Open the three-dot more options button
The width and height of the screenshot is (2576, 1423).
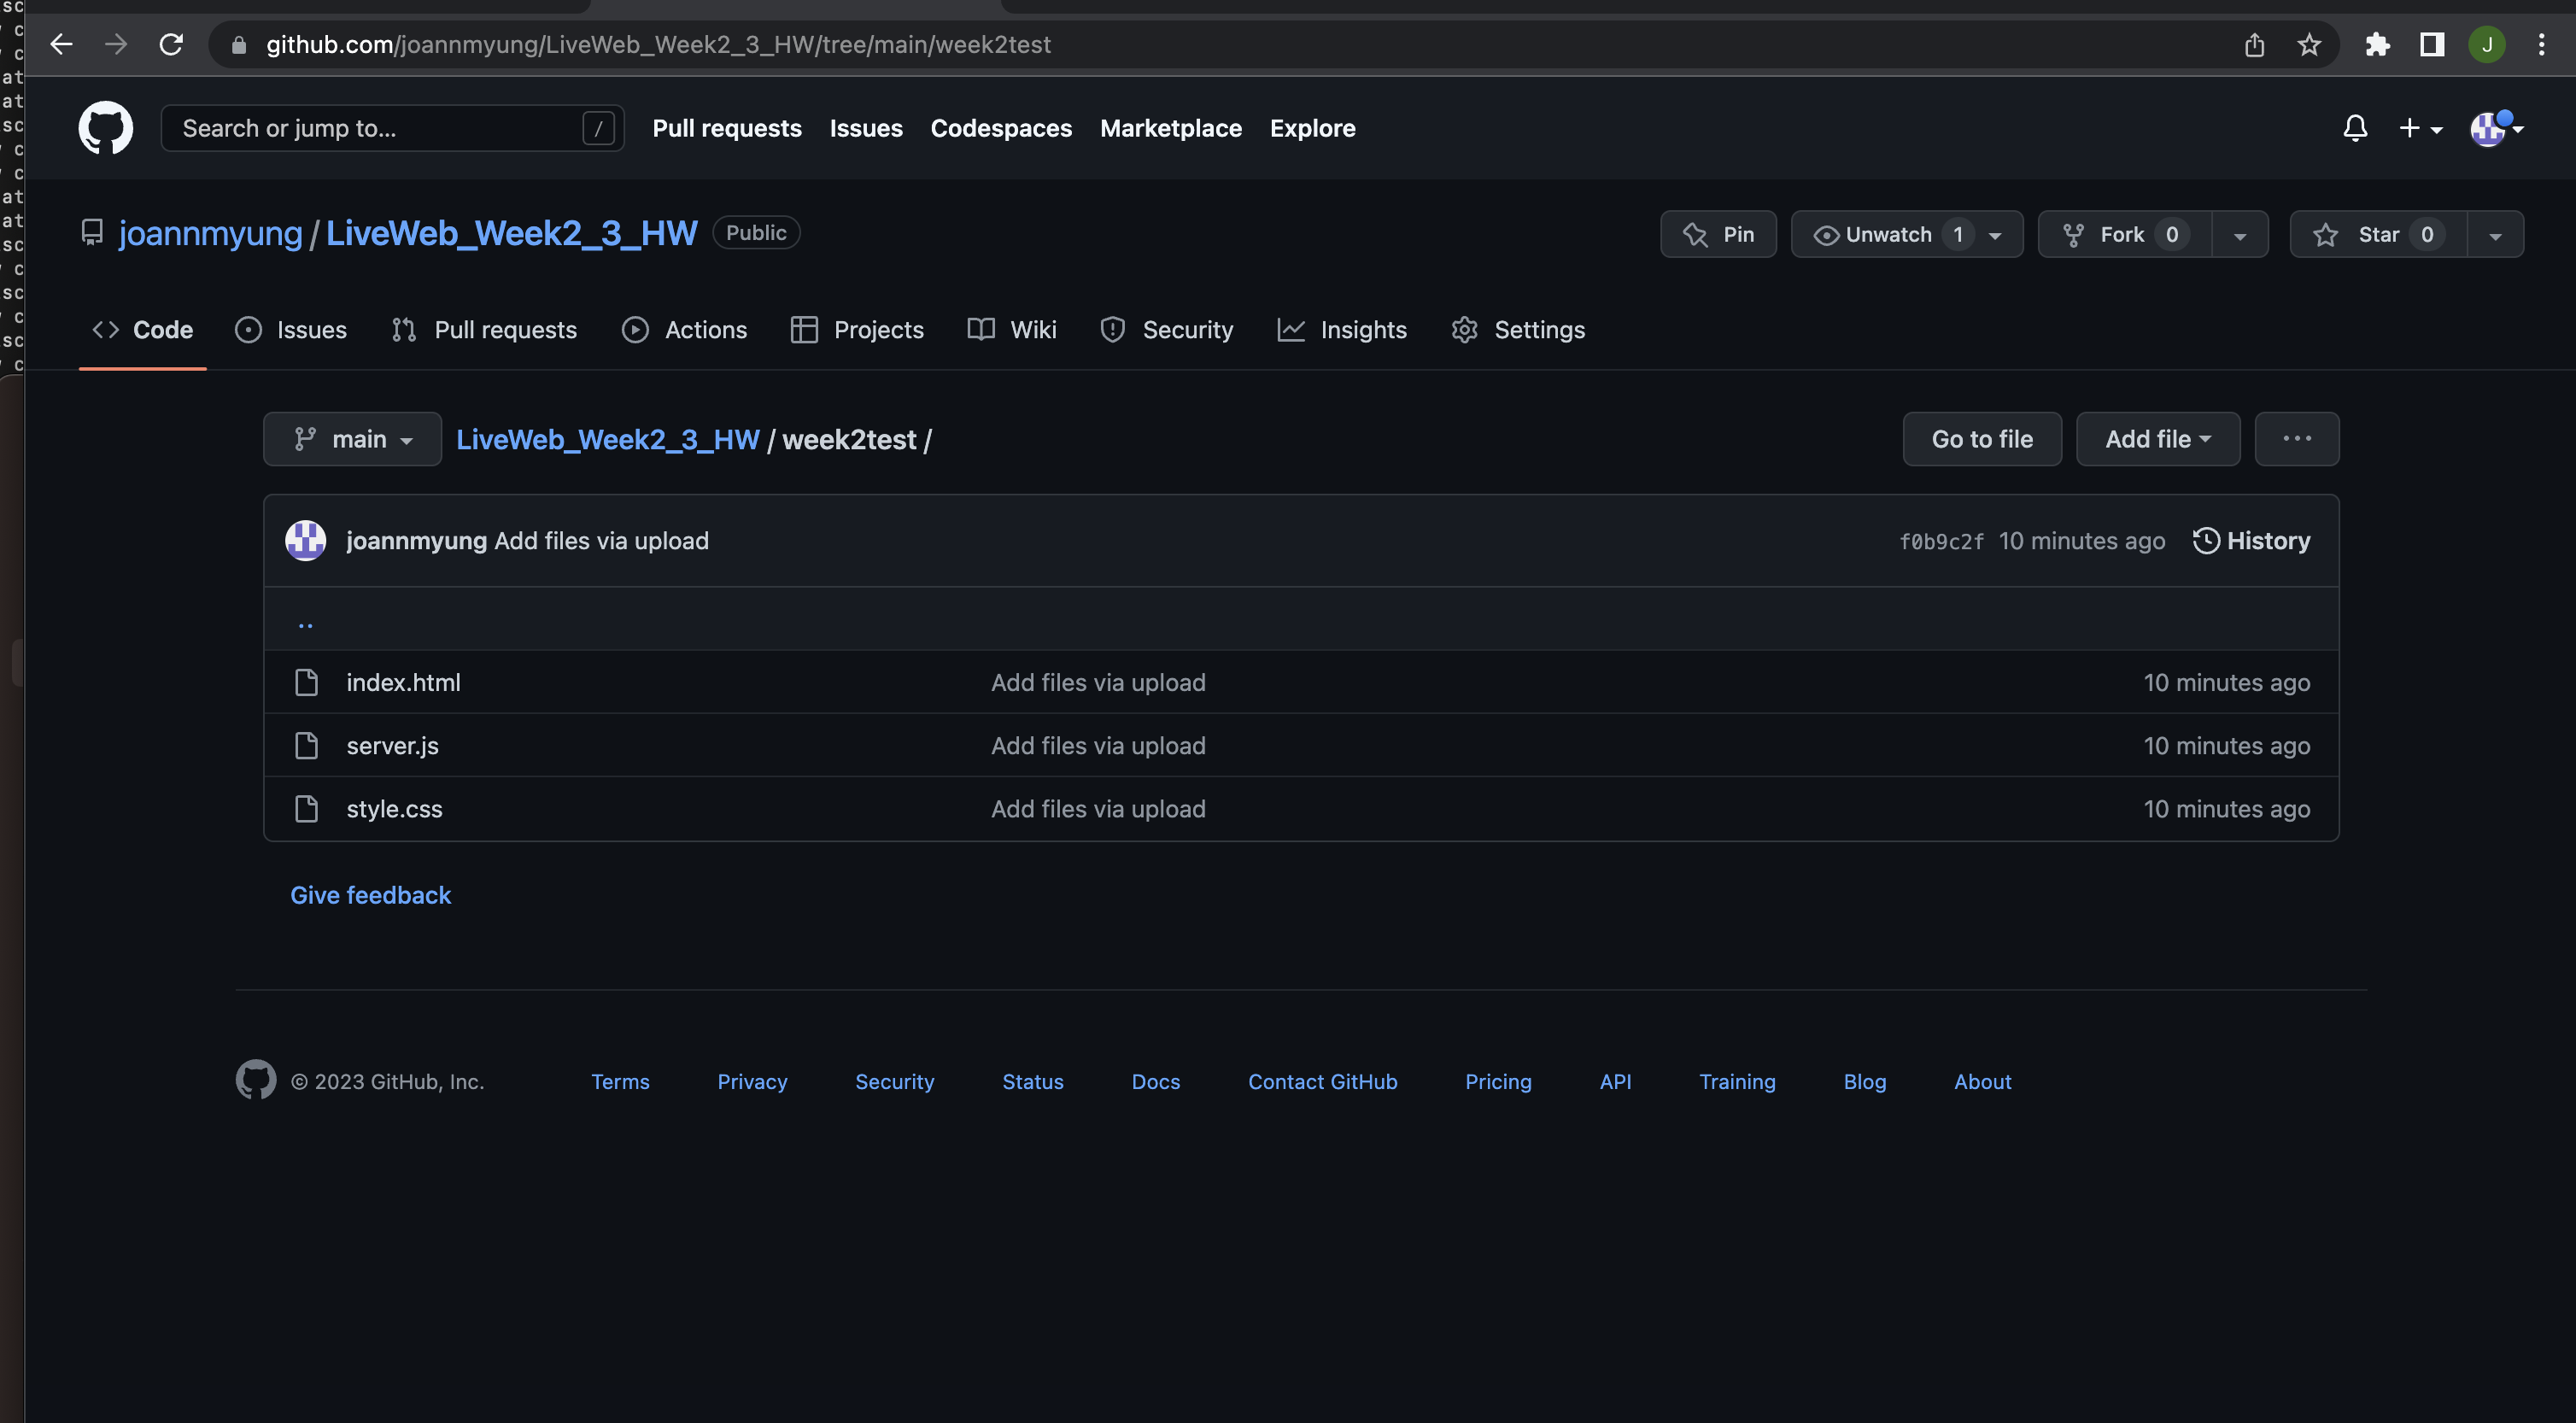tap(2296, 439)
